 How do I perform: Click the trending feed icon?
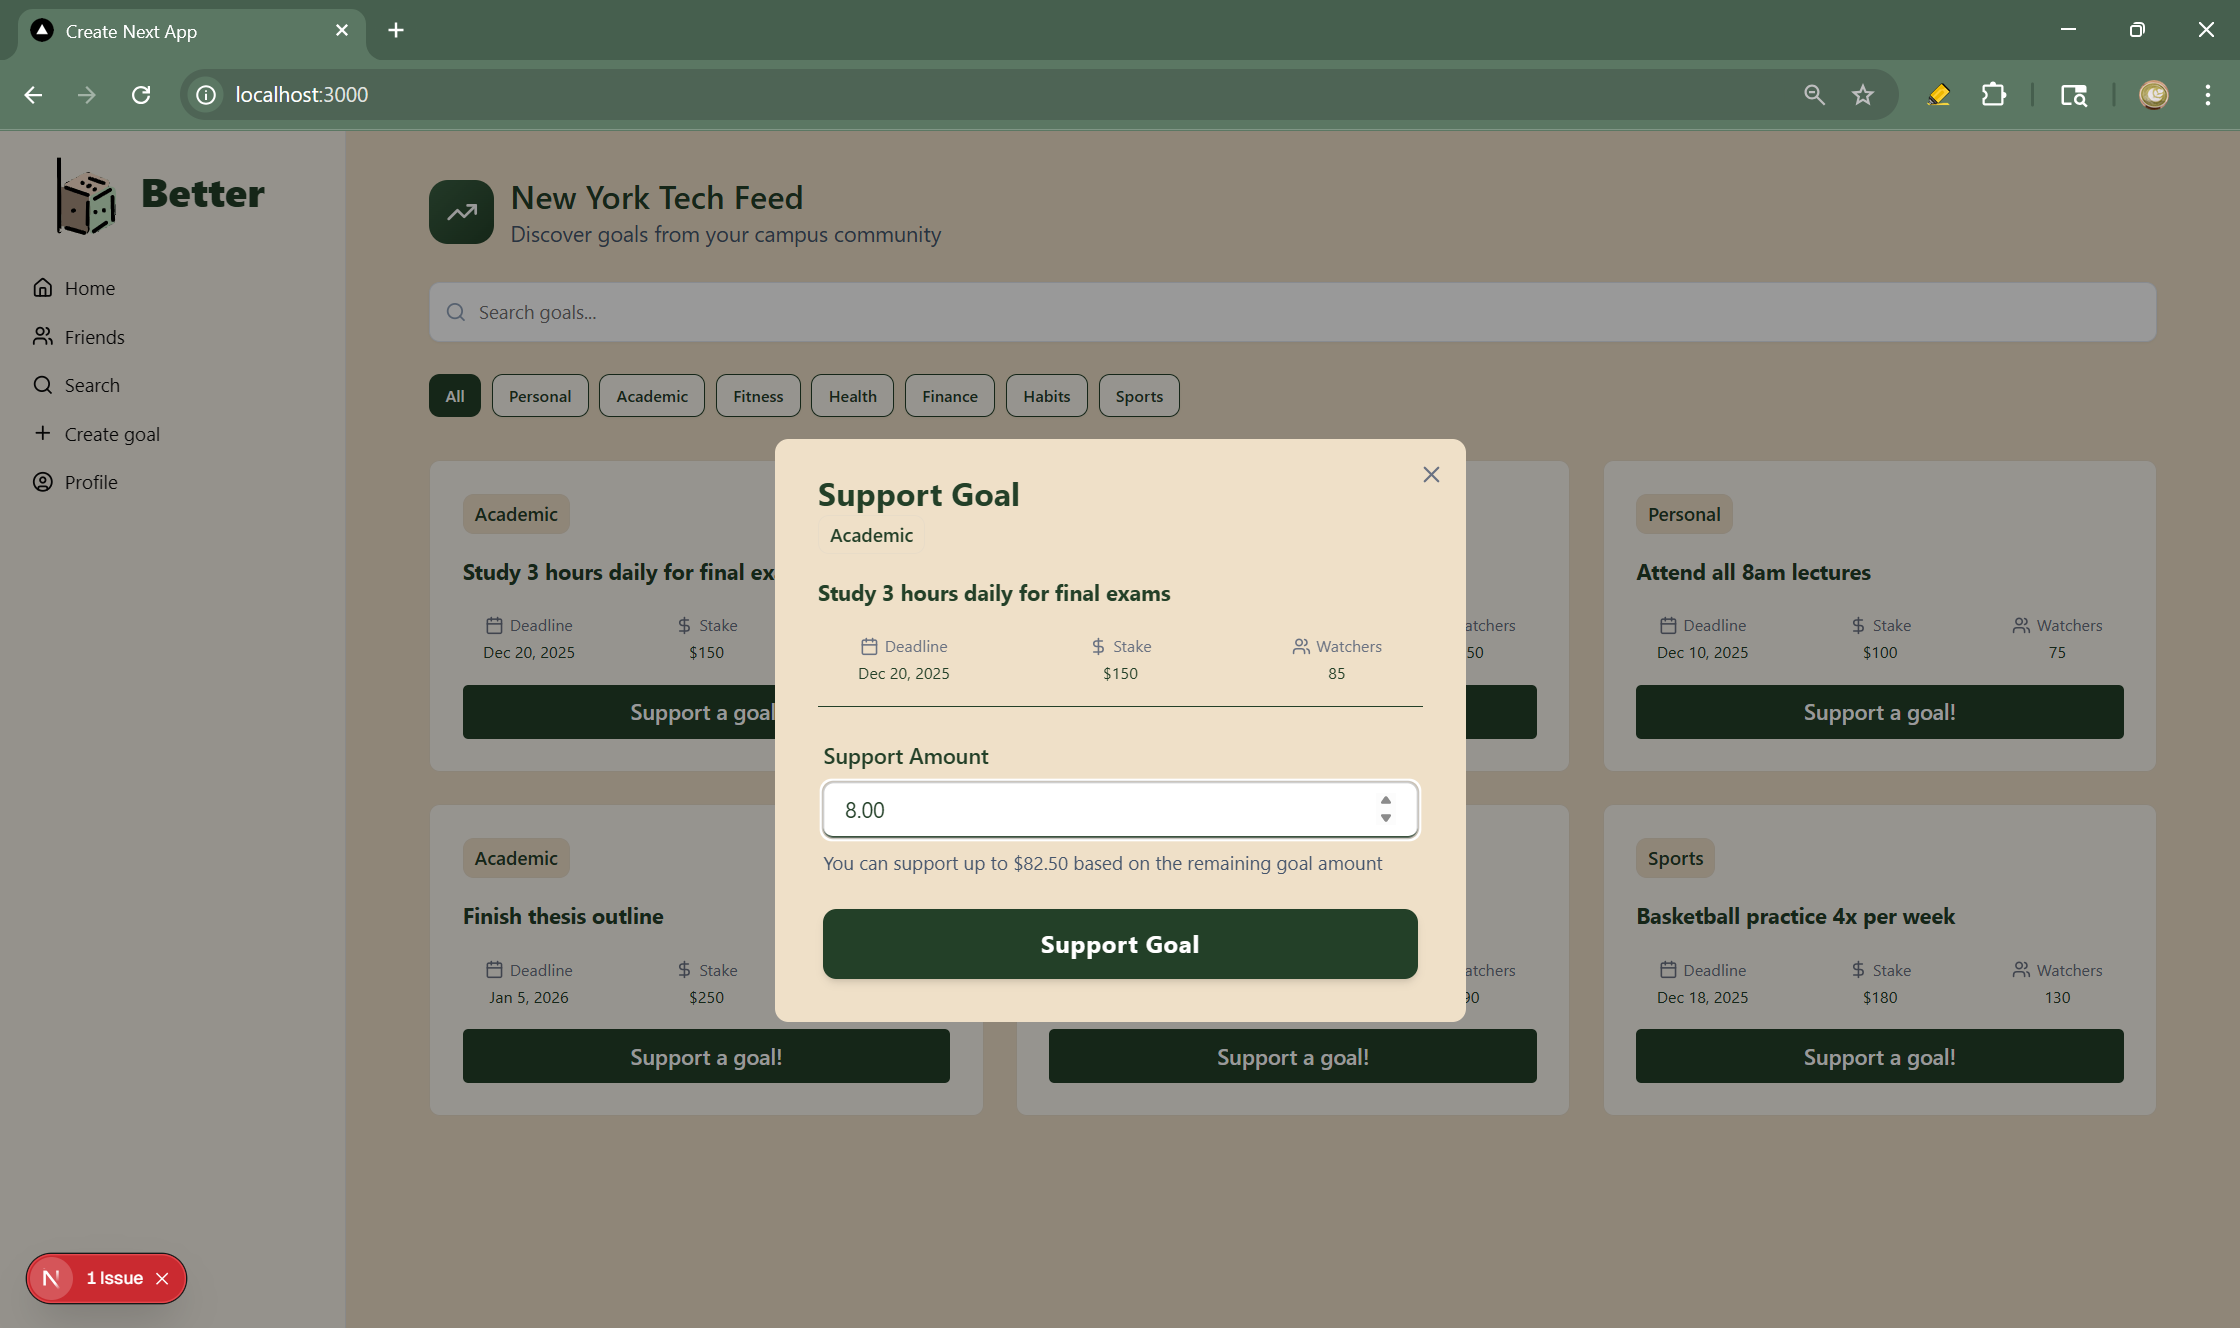click(461, 212)
